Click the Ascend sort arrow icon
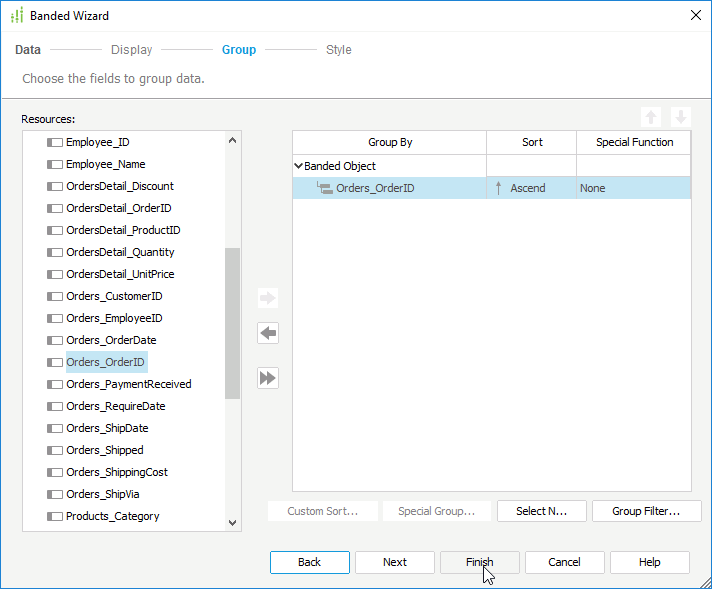The image size is (712, 589). pos(498,188)
